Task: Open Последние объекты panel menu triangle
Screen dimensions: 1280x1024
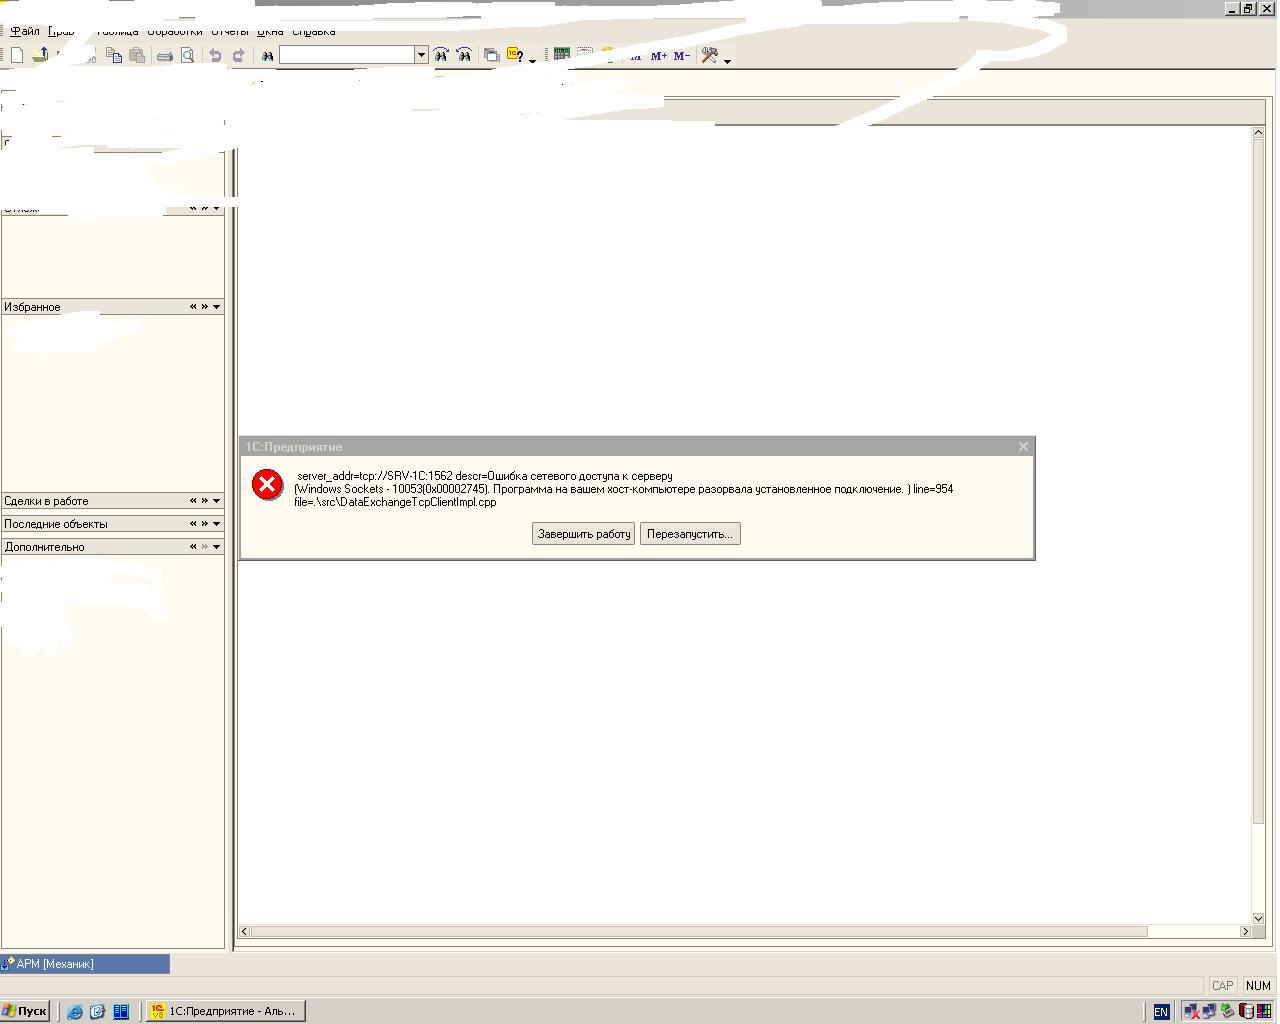Action: [x=217, y=524]
